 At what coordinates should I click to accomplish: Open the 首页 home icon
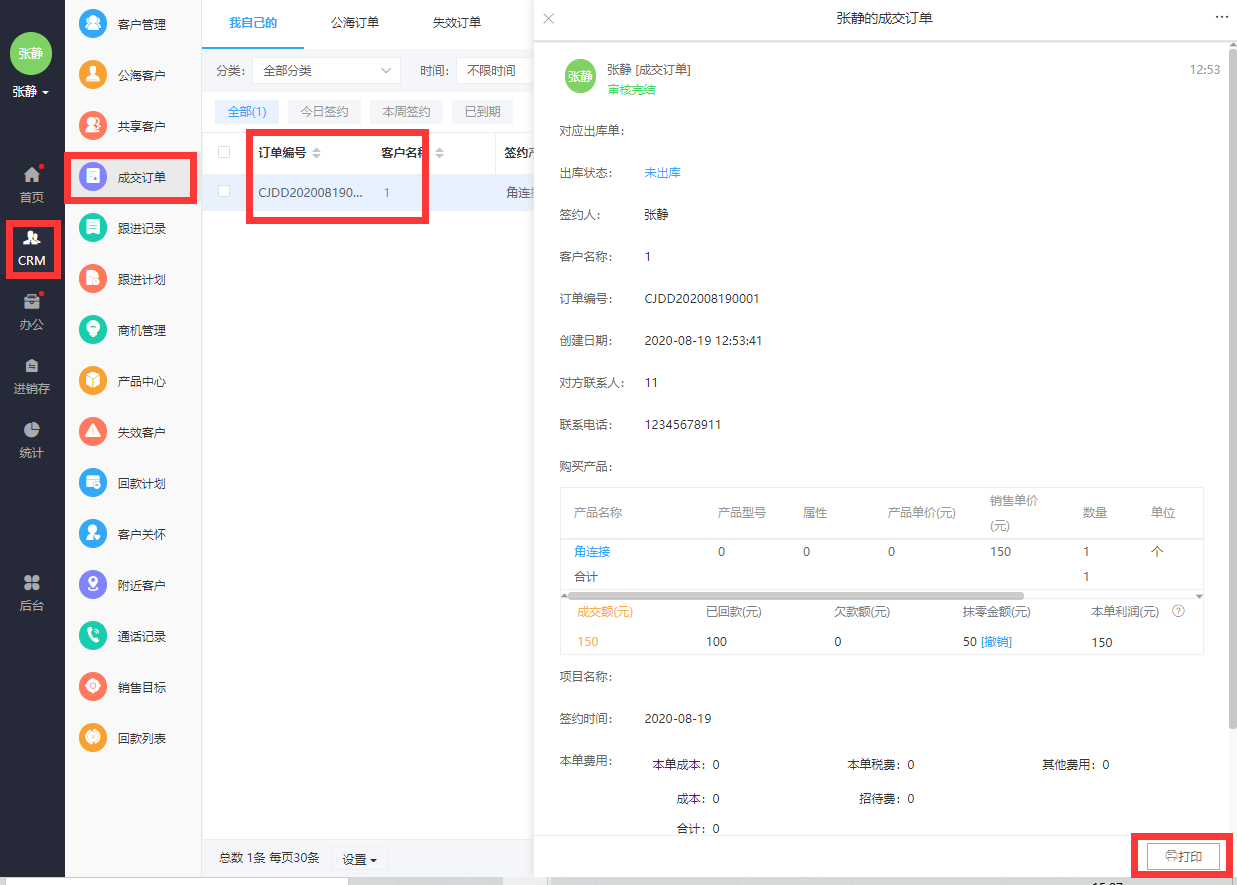[32, 175]
